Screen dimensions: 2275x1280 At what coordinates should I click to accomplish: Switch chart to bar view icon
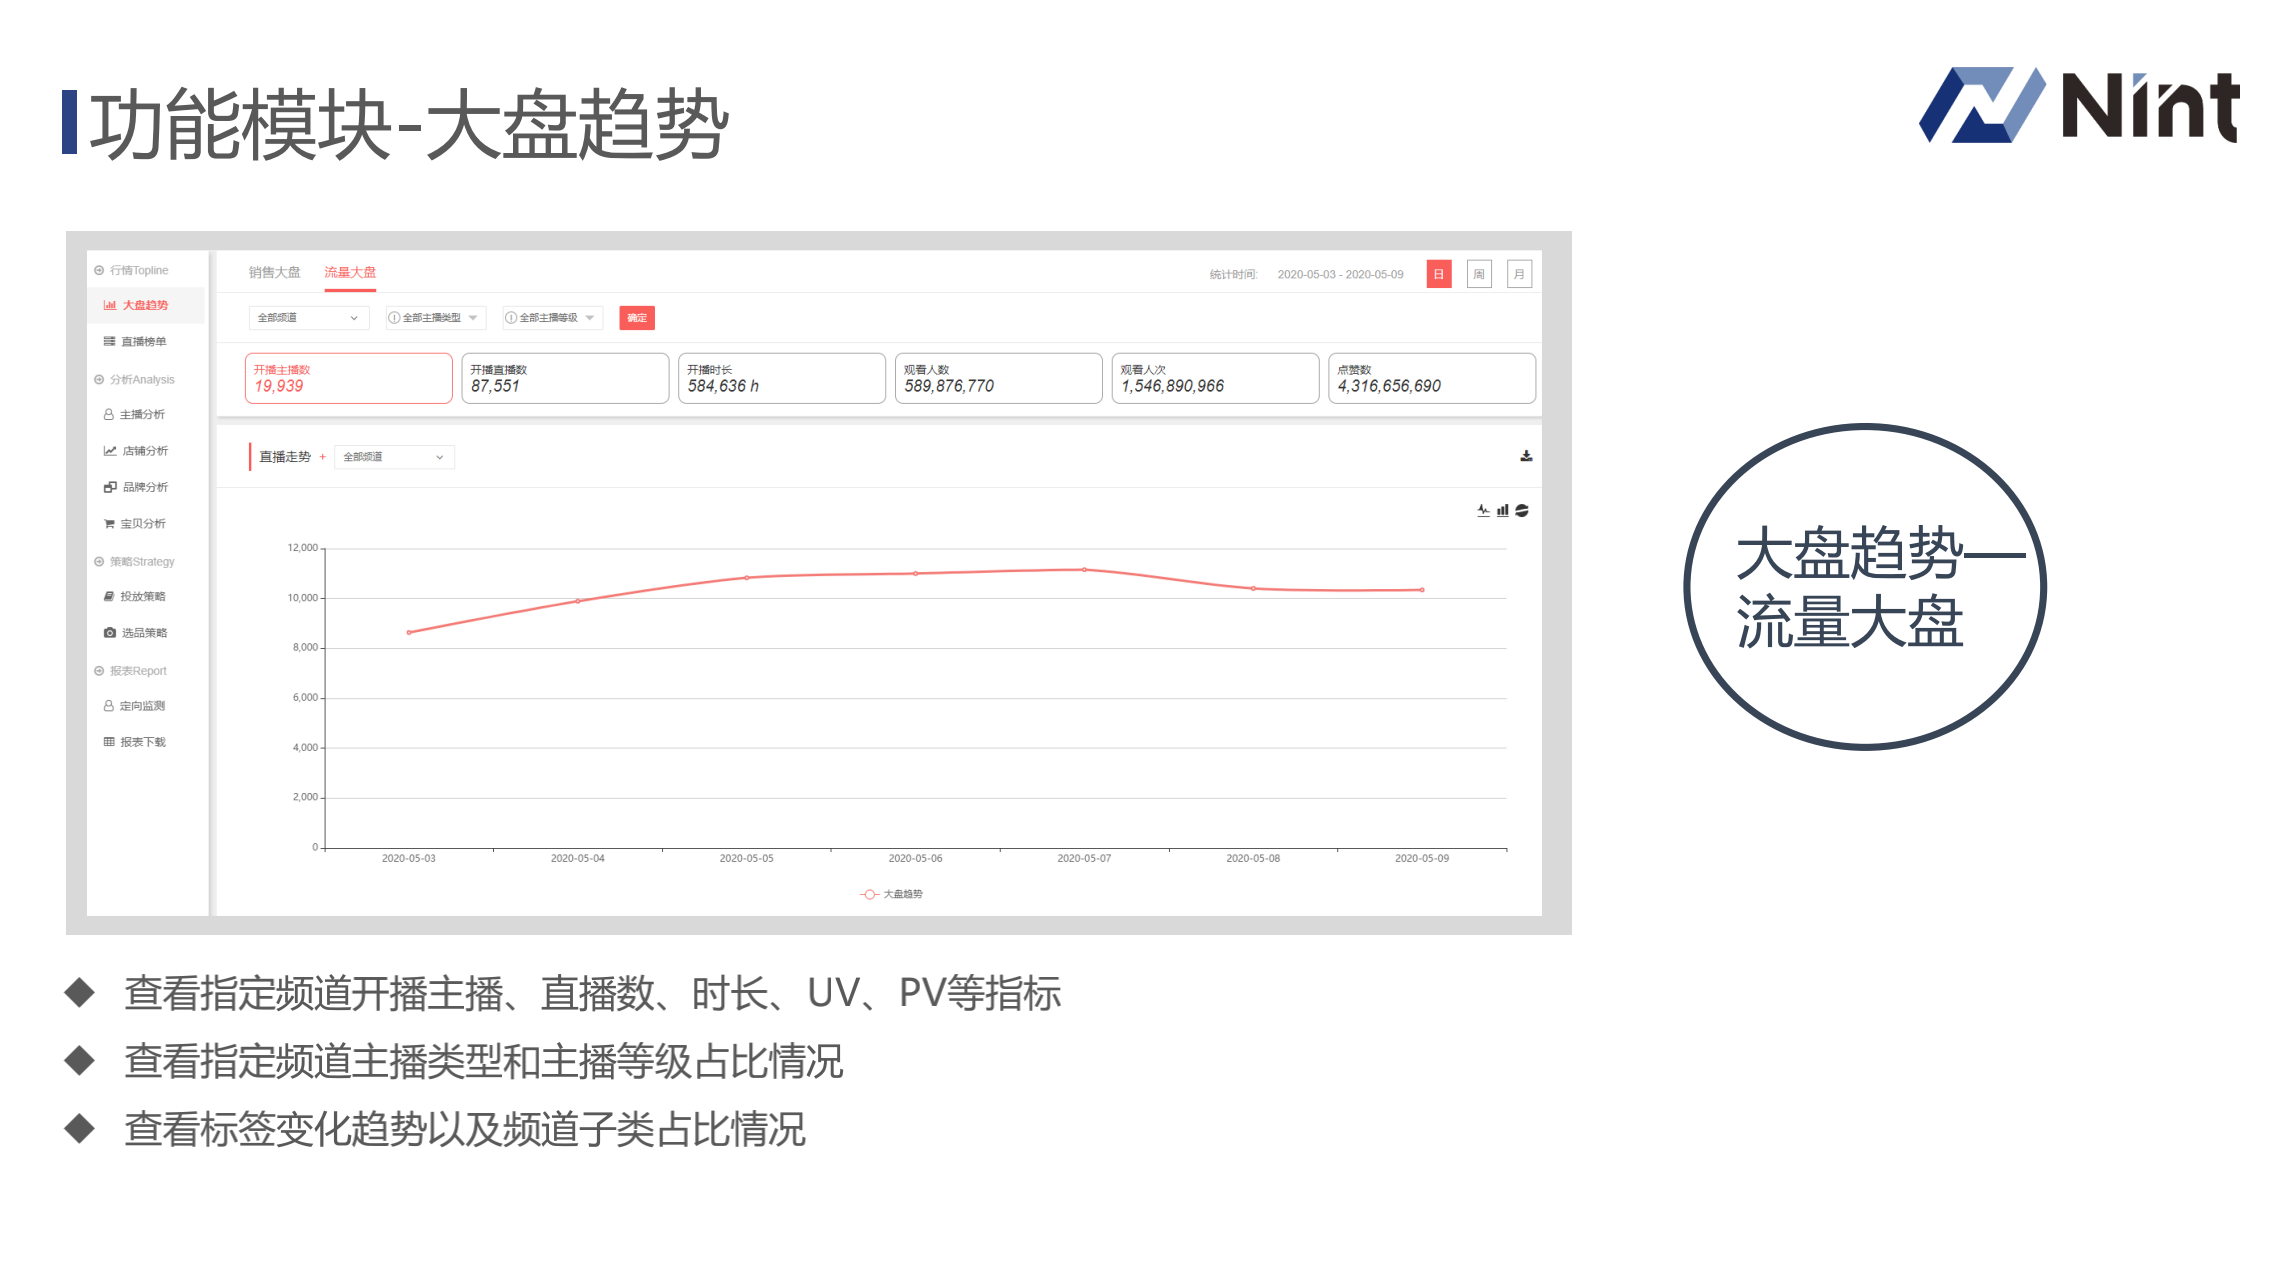1502,511
